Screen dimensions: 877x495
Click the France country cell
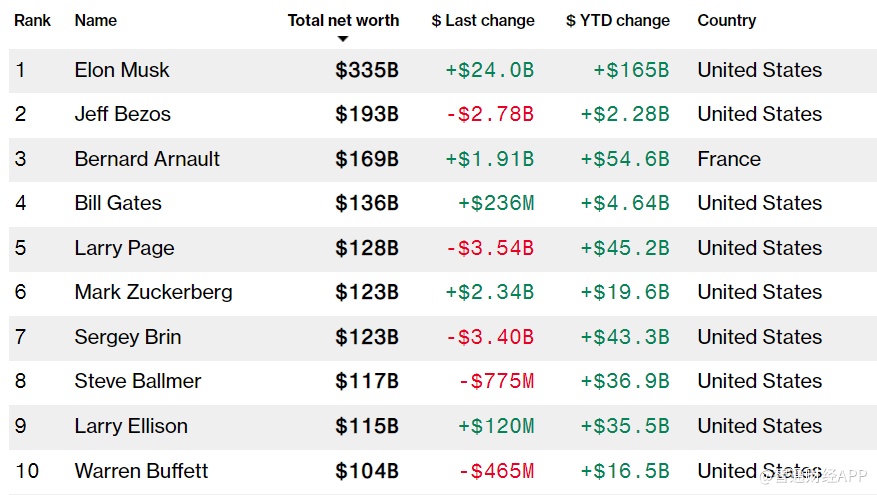[x=729, y=159]
